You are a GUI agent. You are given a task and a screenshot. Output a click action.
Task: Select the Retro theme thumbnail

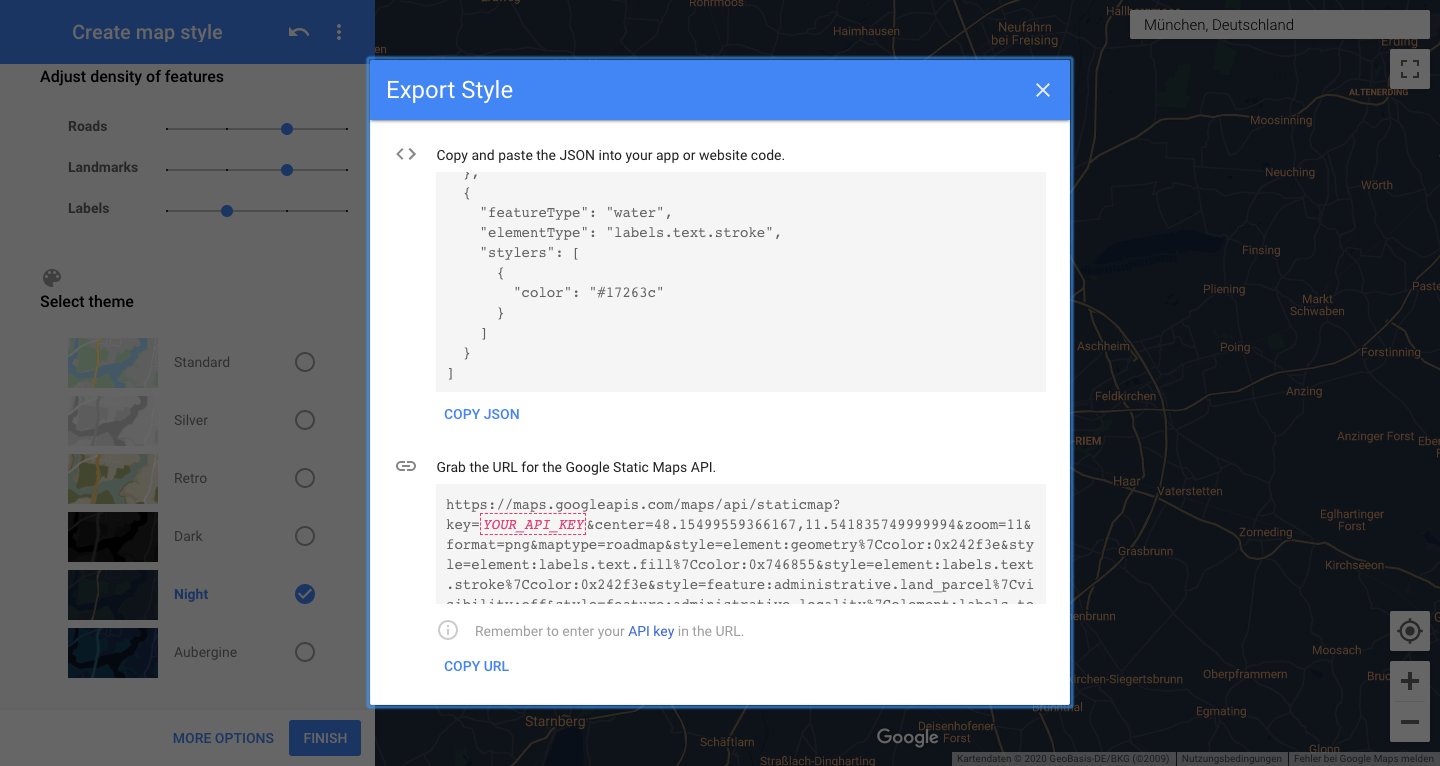click(x=113, y=479)
